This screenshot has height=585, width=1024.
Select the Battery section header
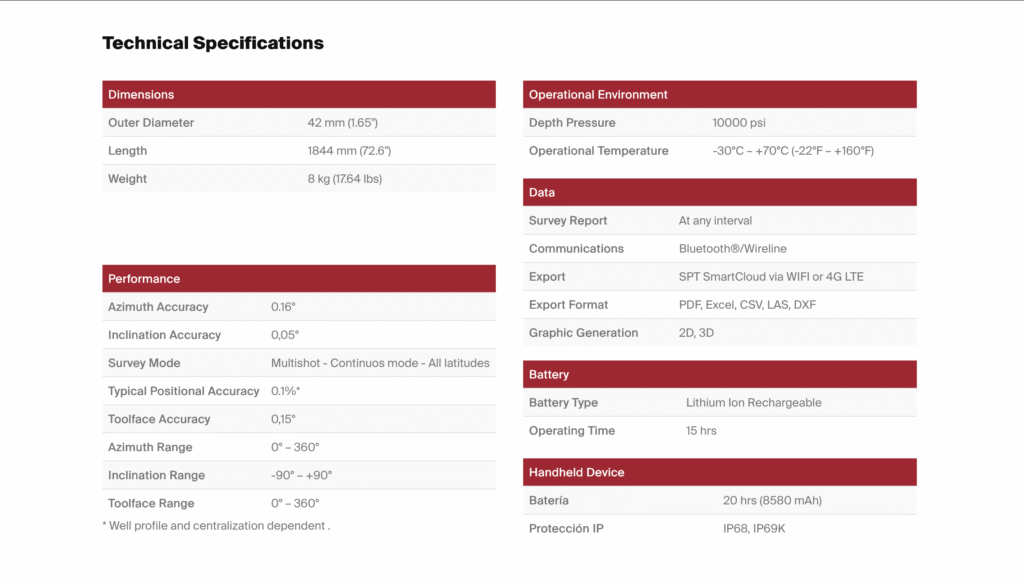coord(549,375)
